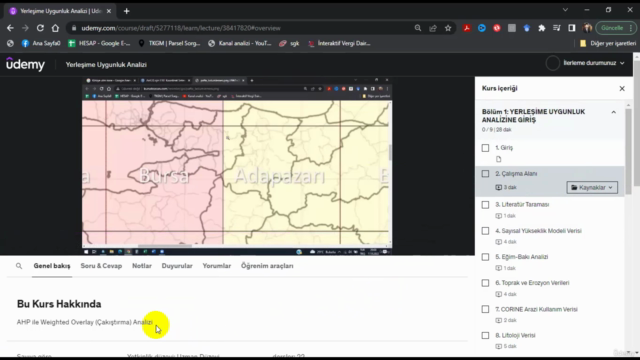Check the 1. Giriş lecture checkbox
Screen dimensions: 640x360
(x=485, y=148)
